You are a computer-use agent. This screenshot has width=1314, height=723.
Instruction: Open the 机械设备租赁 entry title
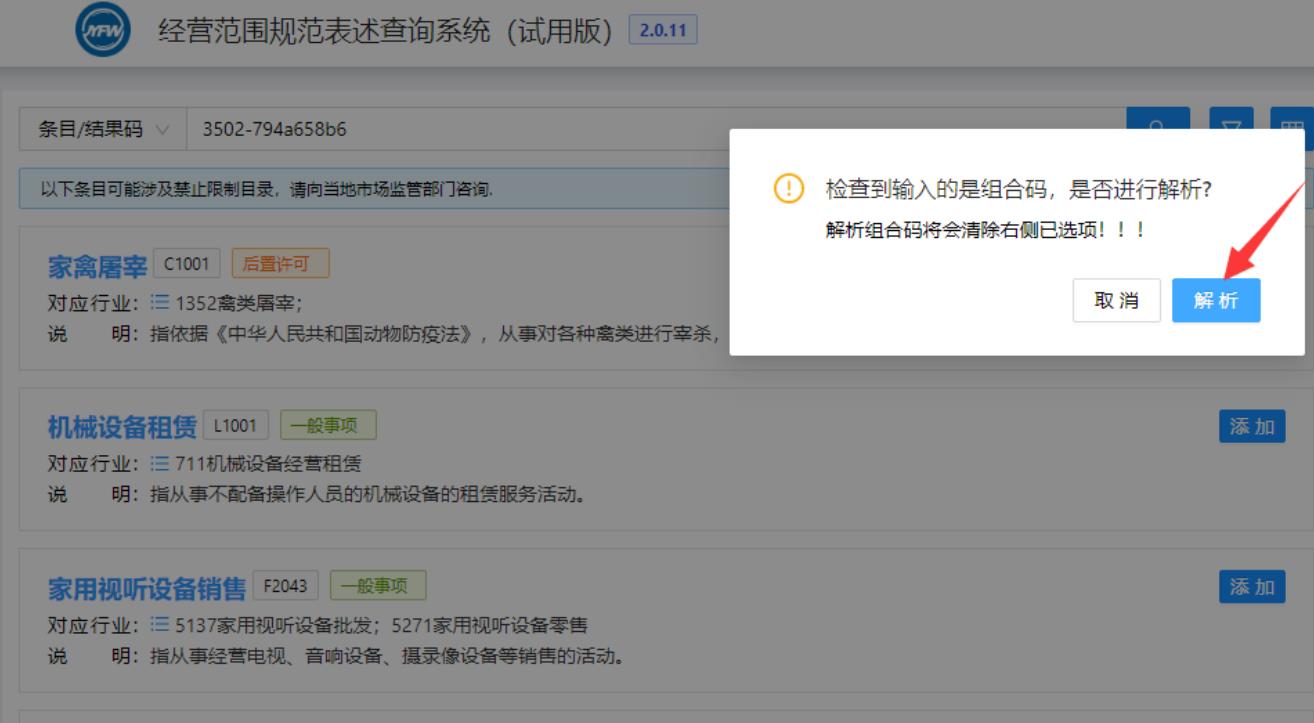(x=122, y=427)
